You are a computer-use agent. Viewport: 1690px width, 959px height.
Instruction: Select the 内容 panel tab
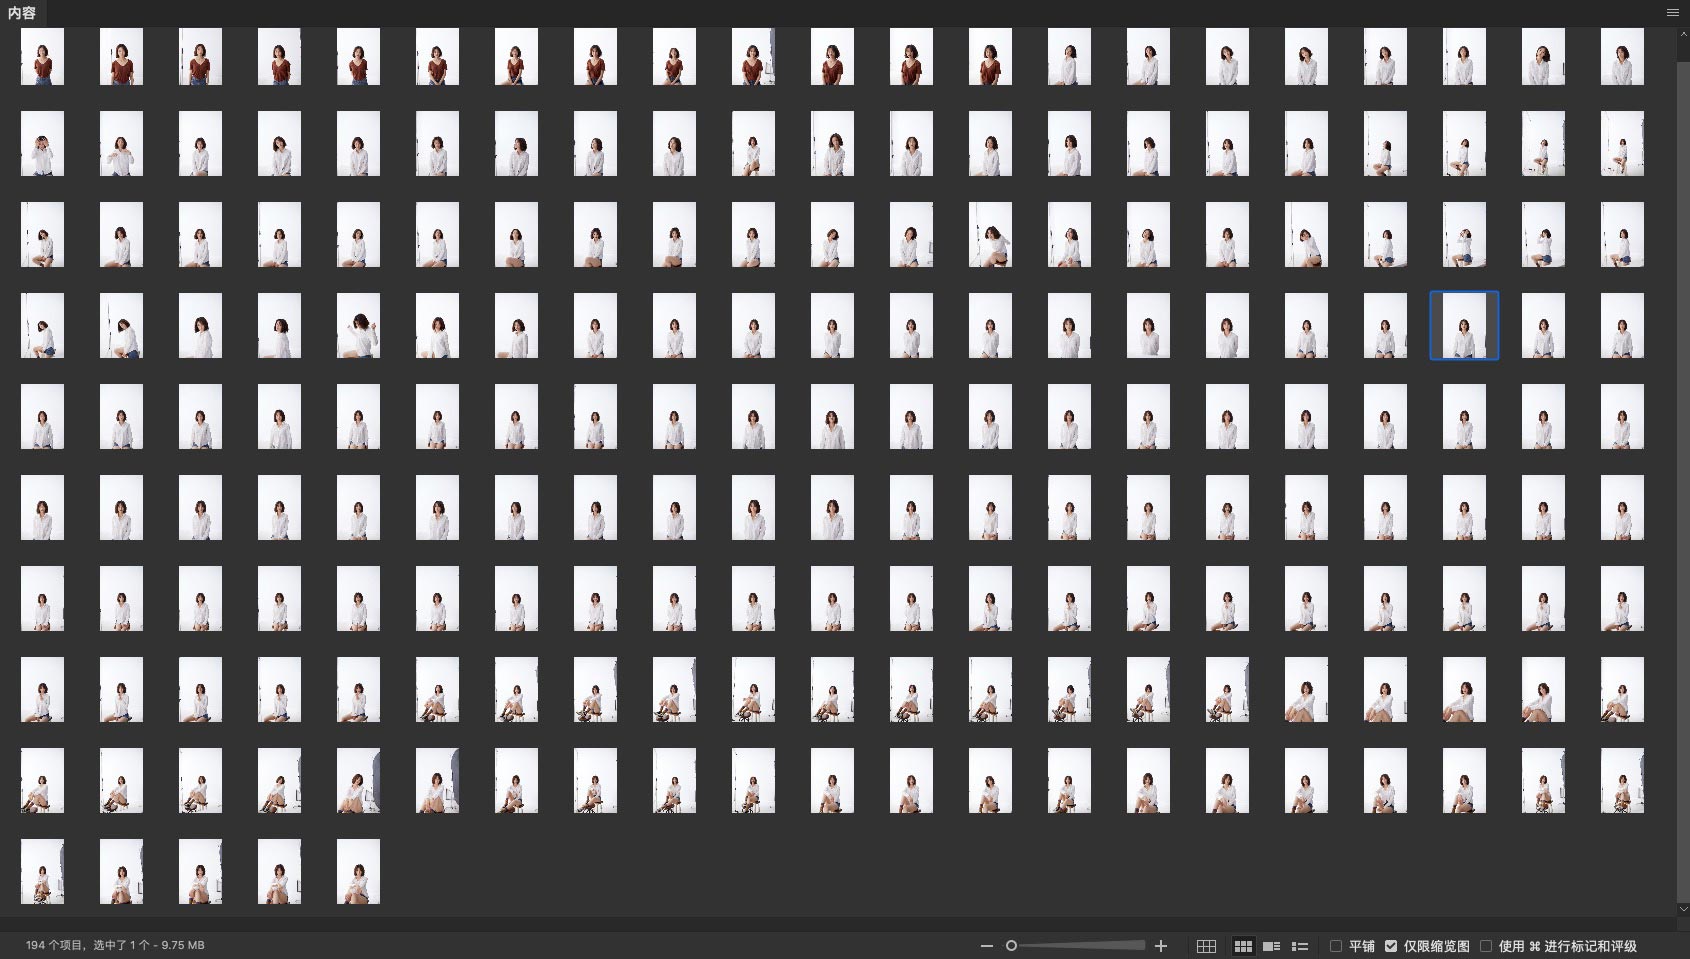(22, 13)
